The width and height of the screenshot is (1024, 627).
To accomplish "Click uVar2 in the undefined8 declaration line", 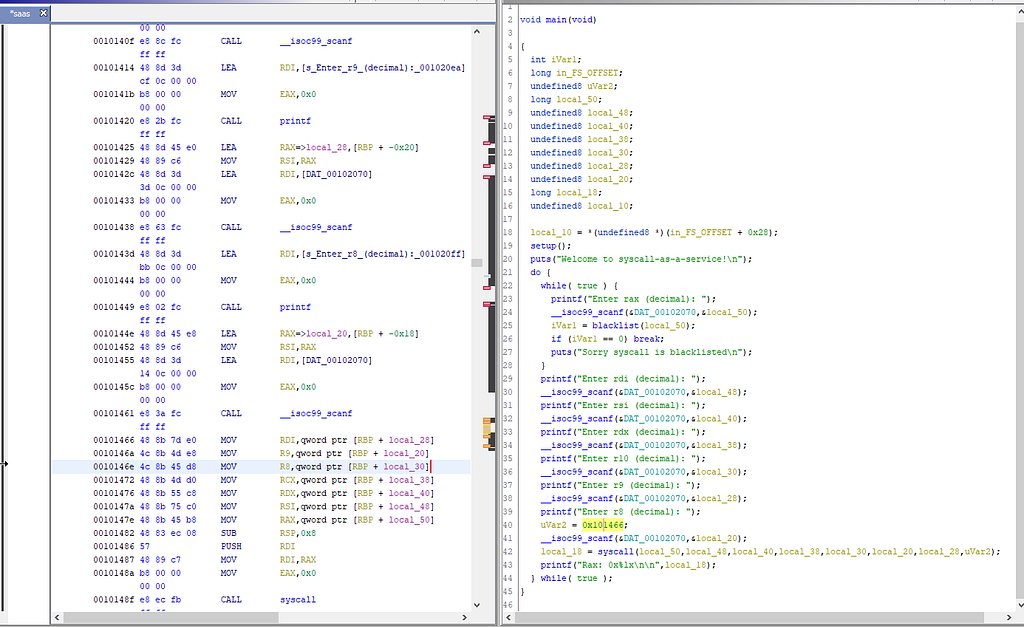I will tap(600, 86).
